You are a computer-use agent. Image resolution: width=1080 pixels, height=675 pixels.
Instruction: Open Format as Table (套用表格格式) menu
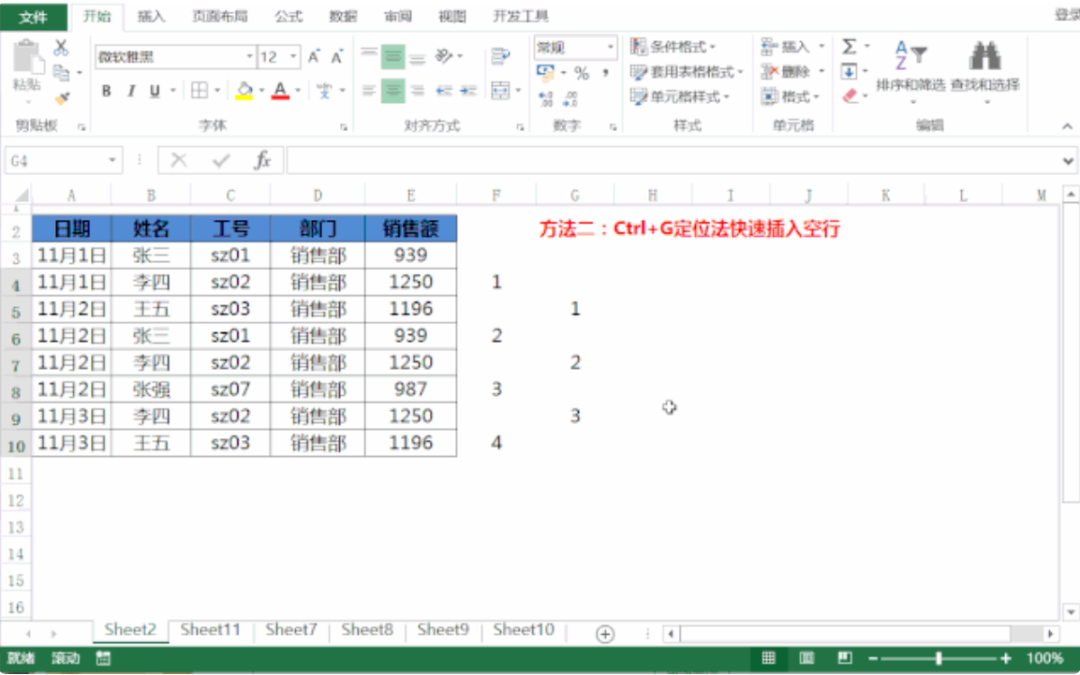687,72
